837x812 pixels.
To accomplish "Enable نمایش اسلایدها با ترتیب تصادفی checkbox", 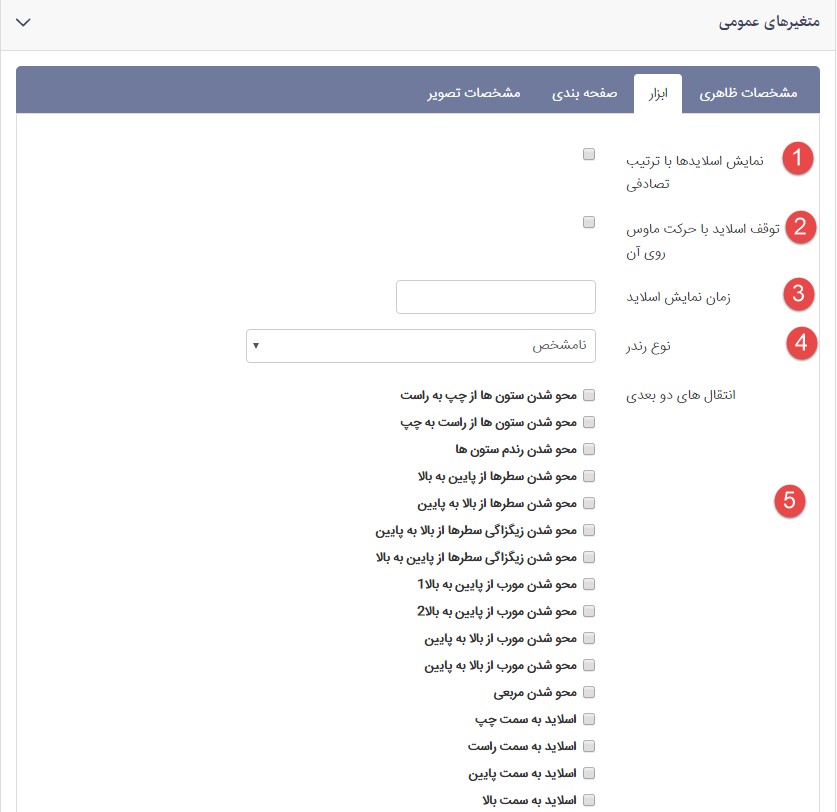I will pyautogui.click(x=589, y=154).
